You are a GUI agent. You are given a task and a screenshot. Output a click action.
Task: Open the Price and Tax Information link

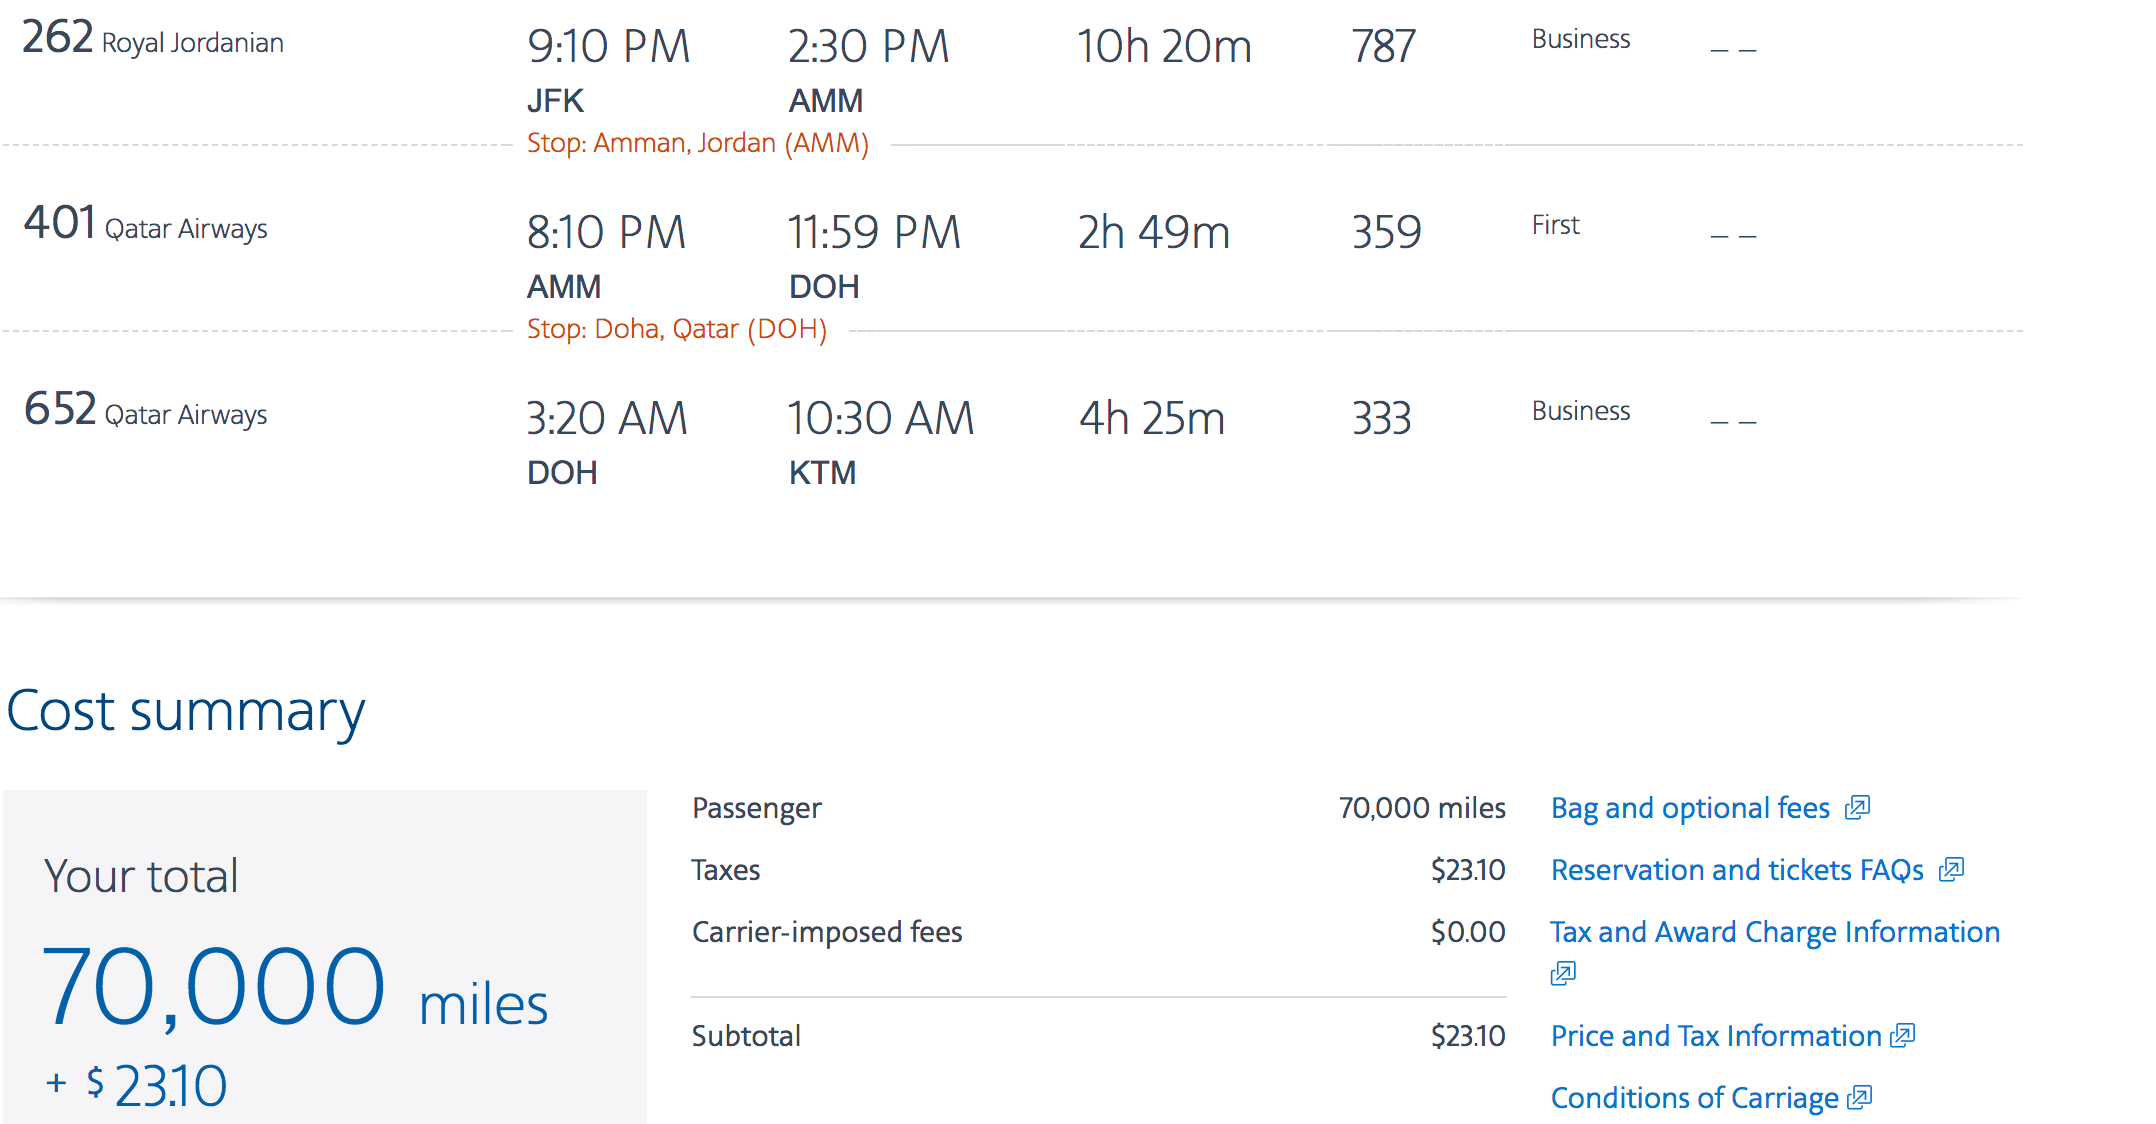1716,1036
